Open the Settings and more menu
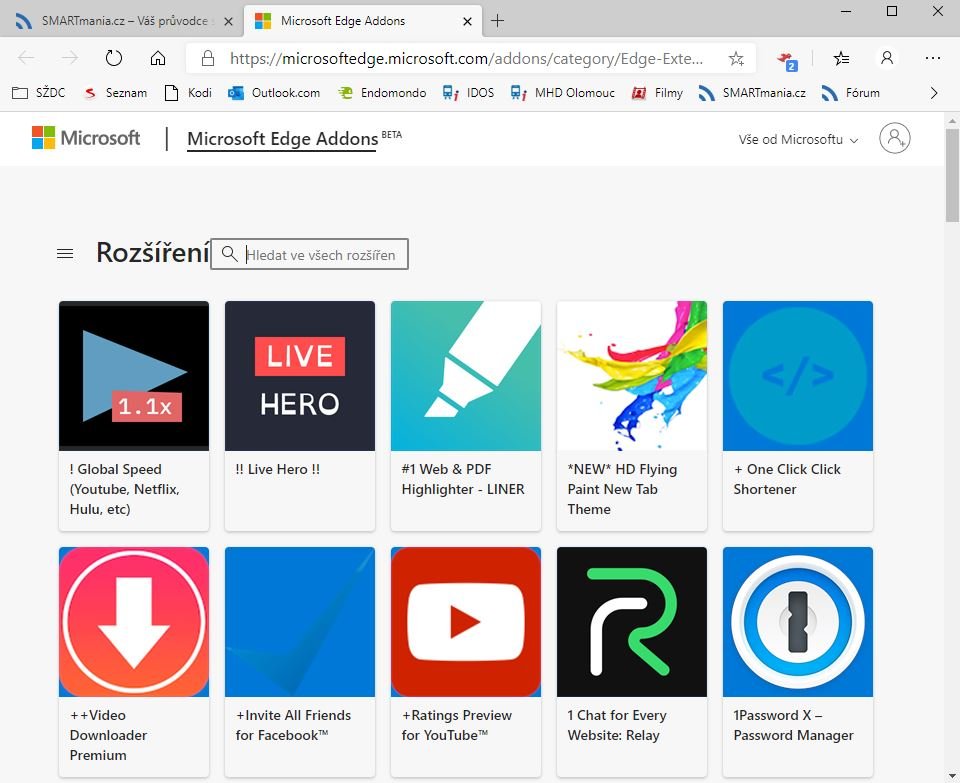The image size is (960, 783). click(932, 58)
